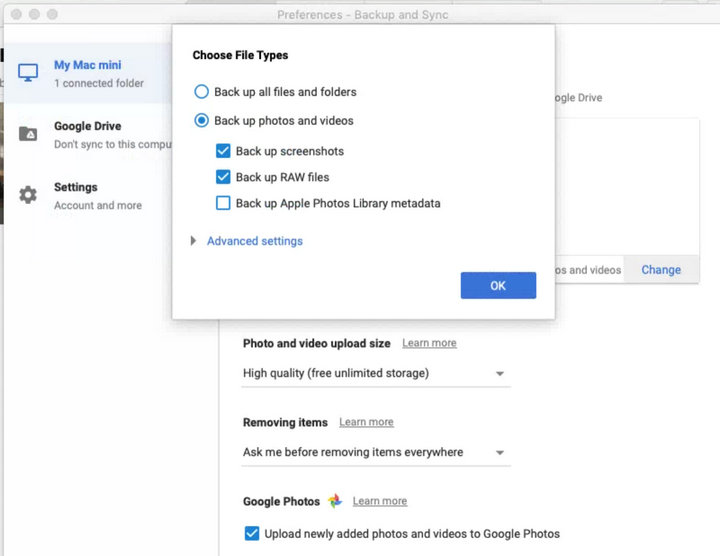Click the Change button
This screenshot has width=720, height=556.
(661, 270)
